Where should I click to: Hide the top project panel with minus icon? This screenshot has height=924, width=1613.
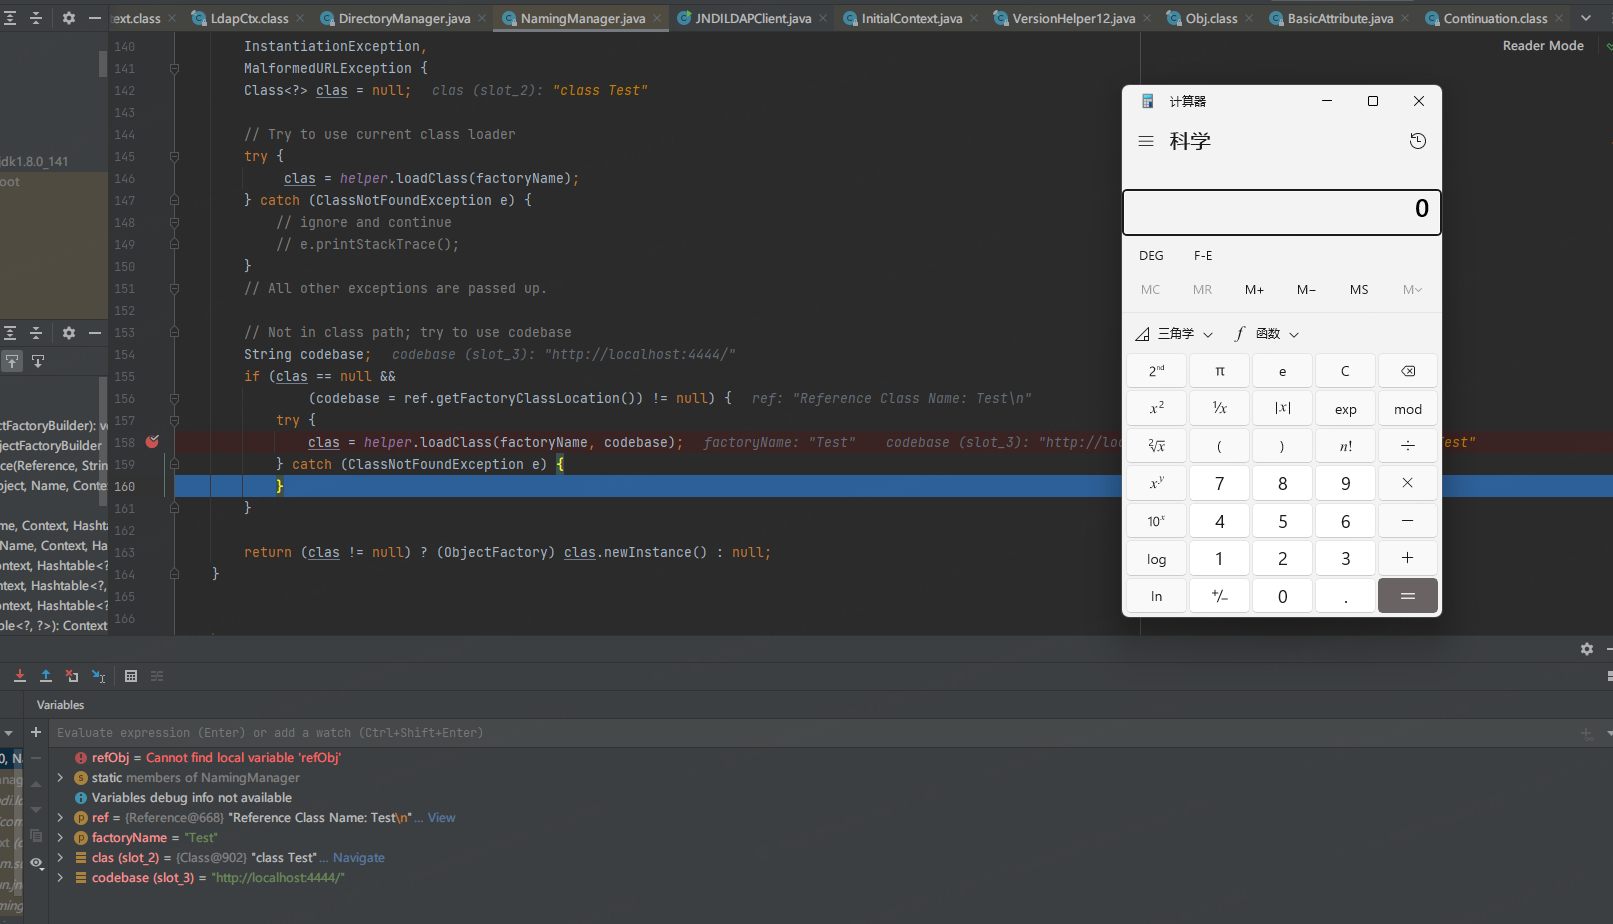coord(95,18)
